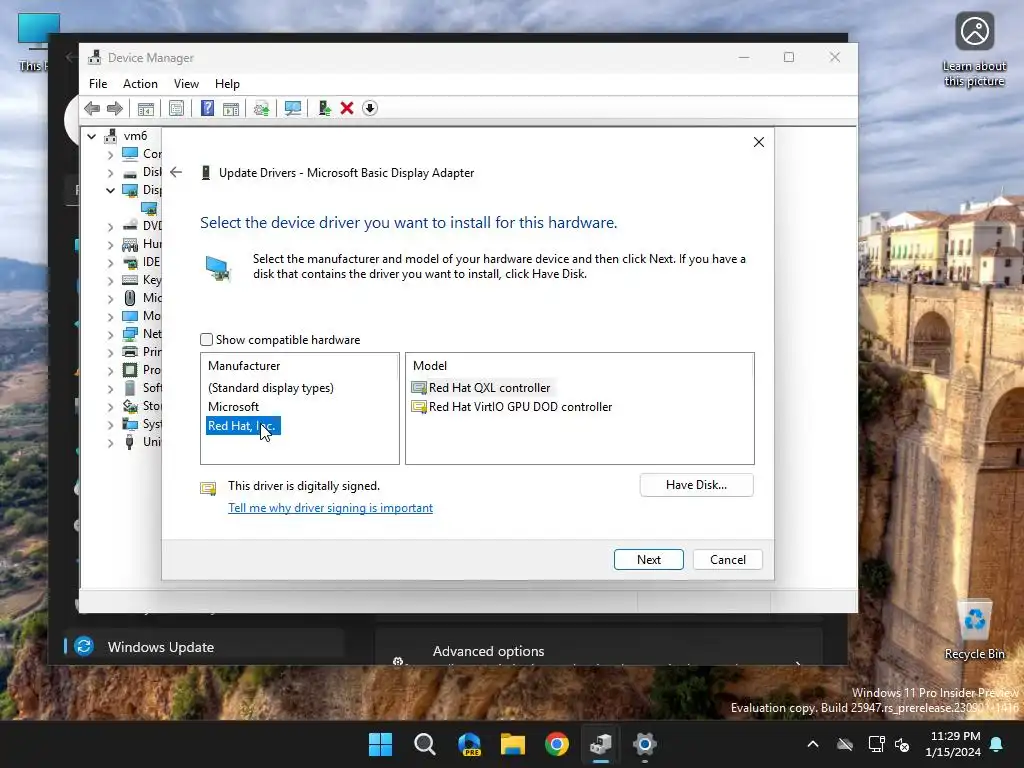Click the Windows Start button on taskbar
This screenshot has height=768, width=1024.
coord(380,744)
